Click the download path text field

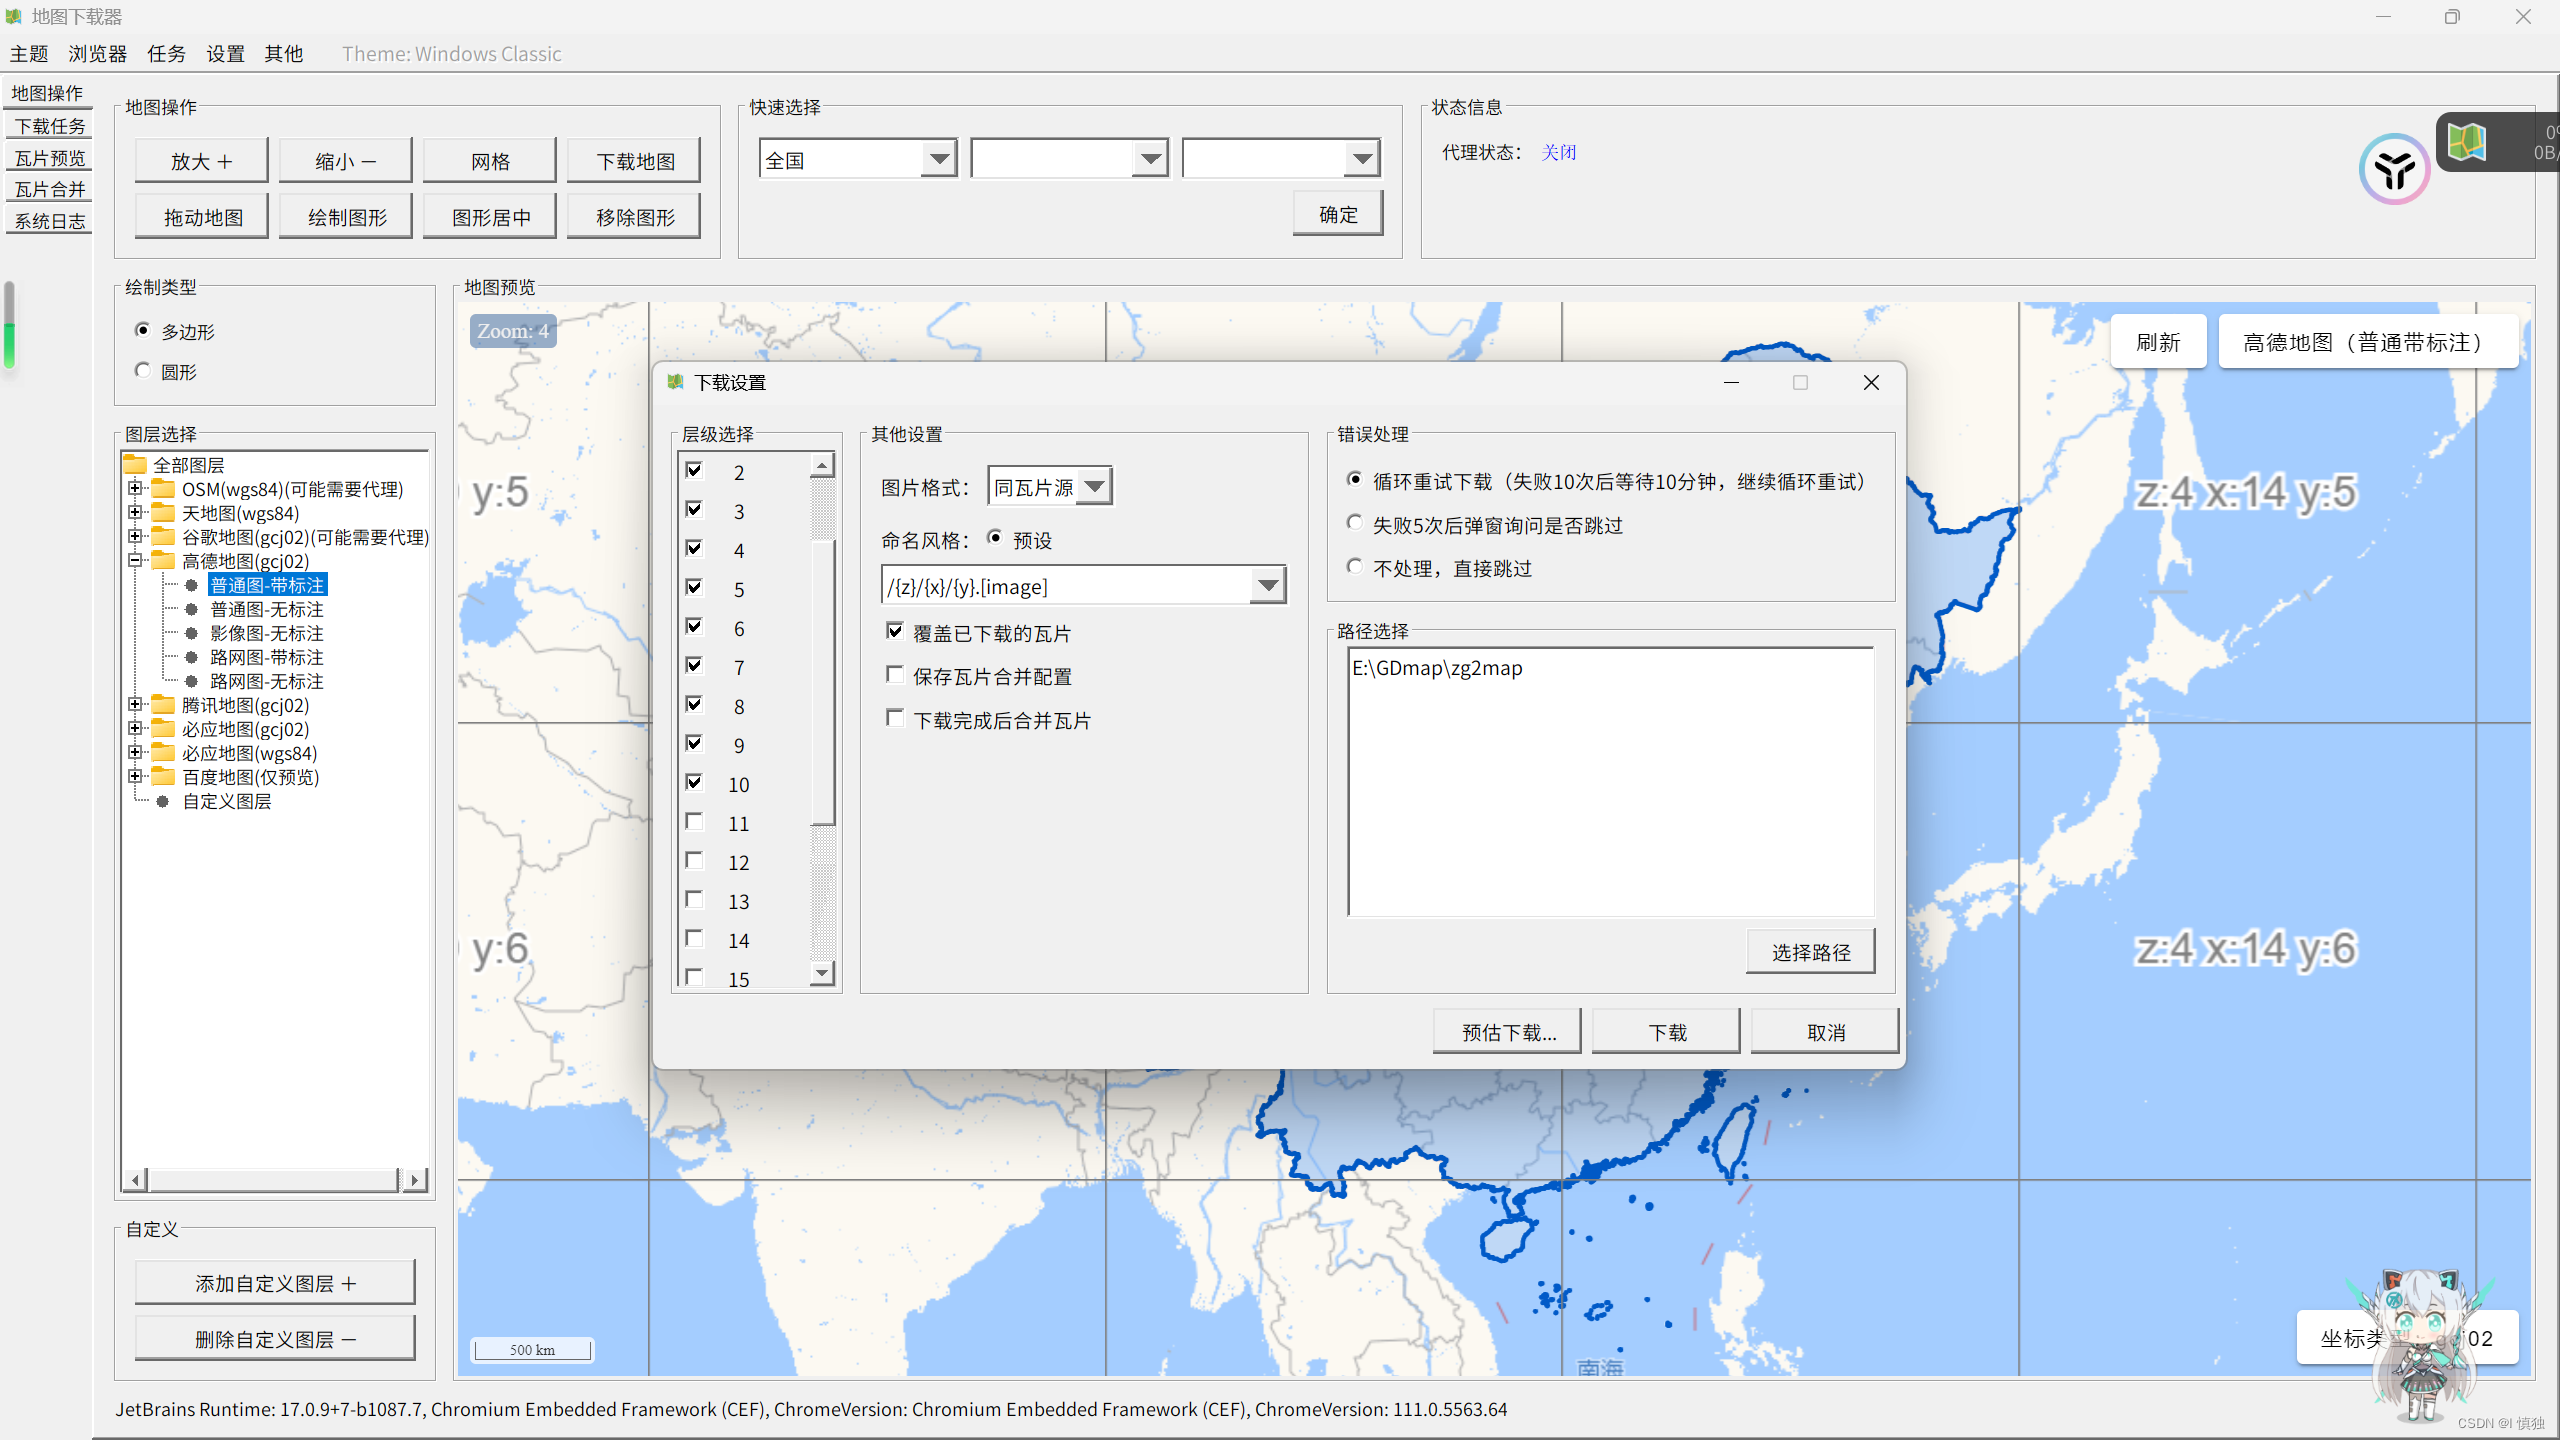click(x=1610, y=780)
